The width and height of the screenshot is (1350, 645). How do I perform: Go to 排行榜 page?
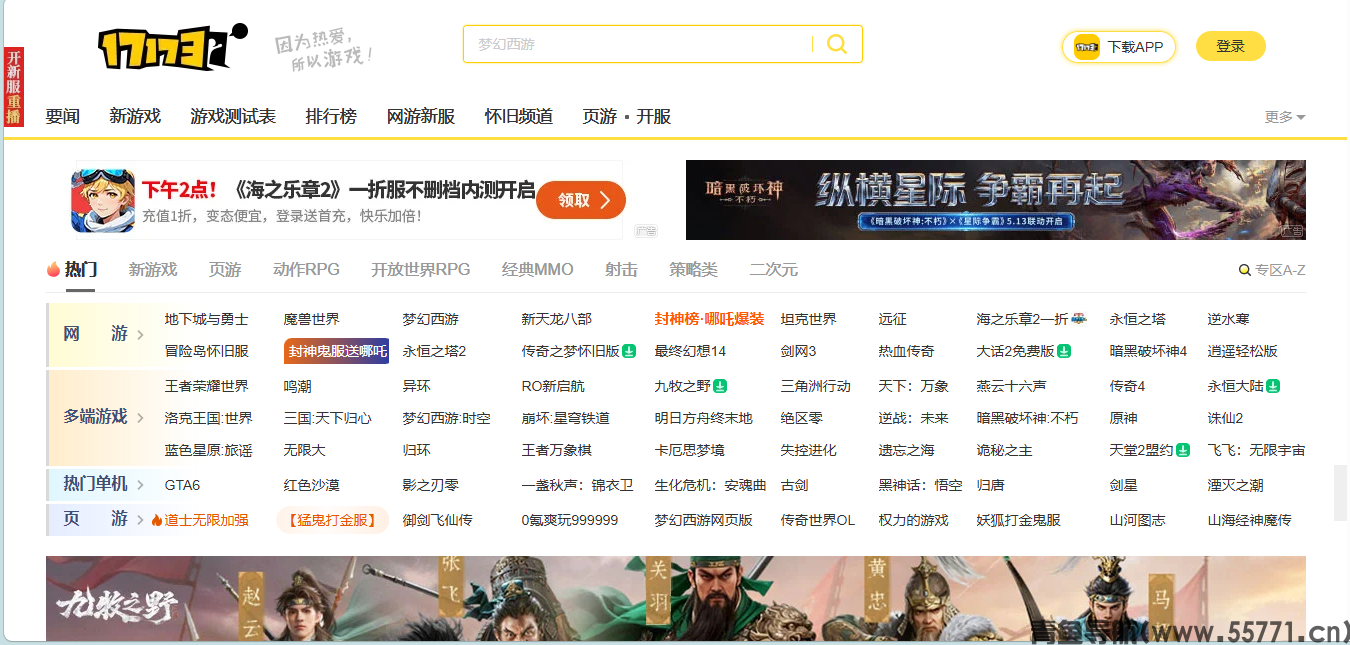[331, 117]
